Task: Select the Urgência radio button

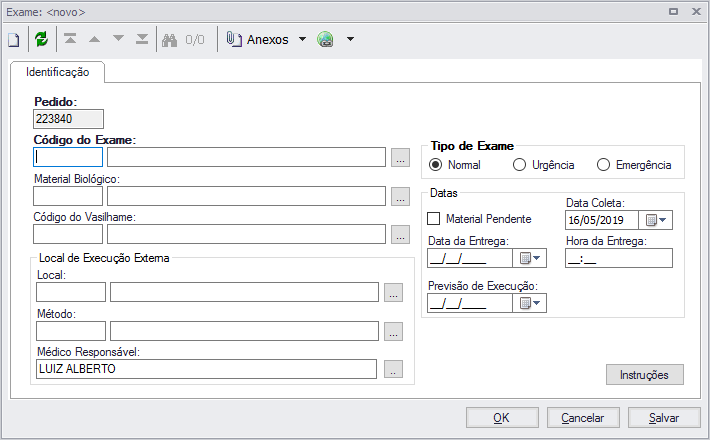Action: pyautogui.click(x=519, y=165)
